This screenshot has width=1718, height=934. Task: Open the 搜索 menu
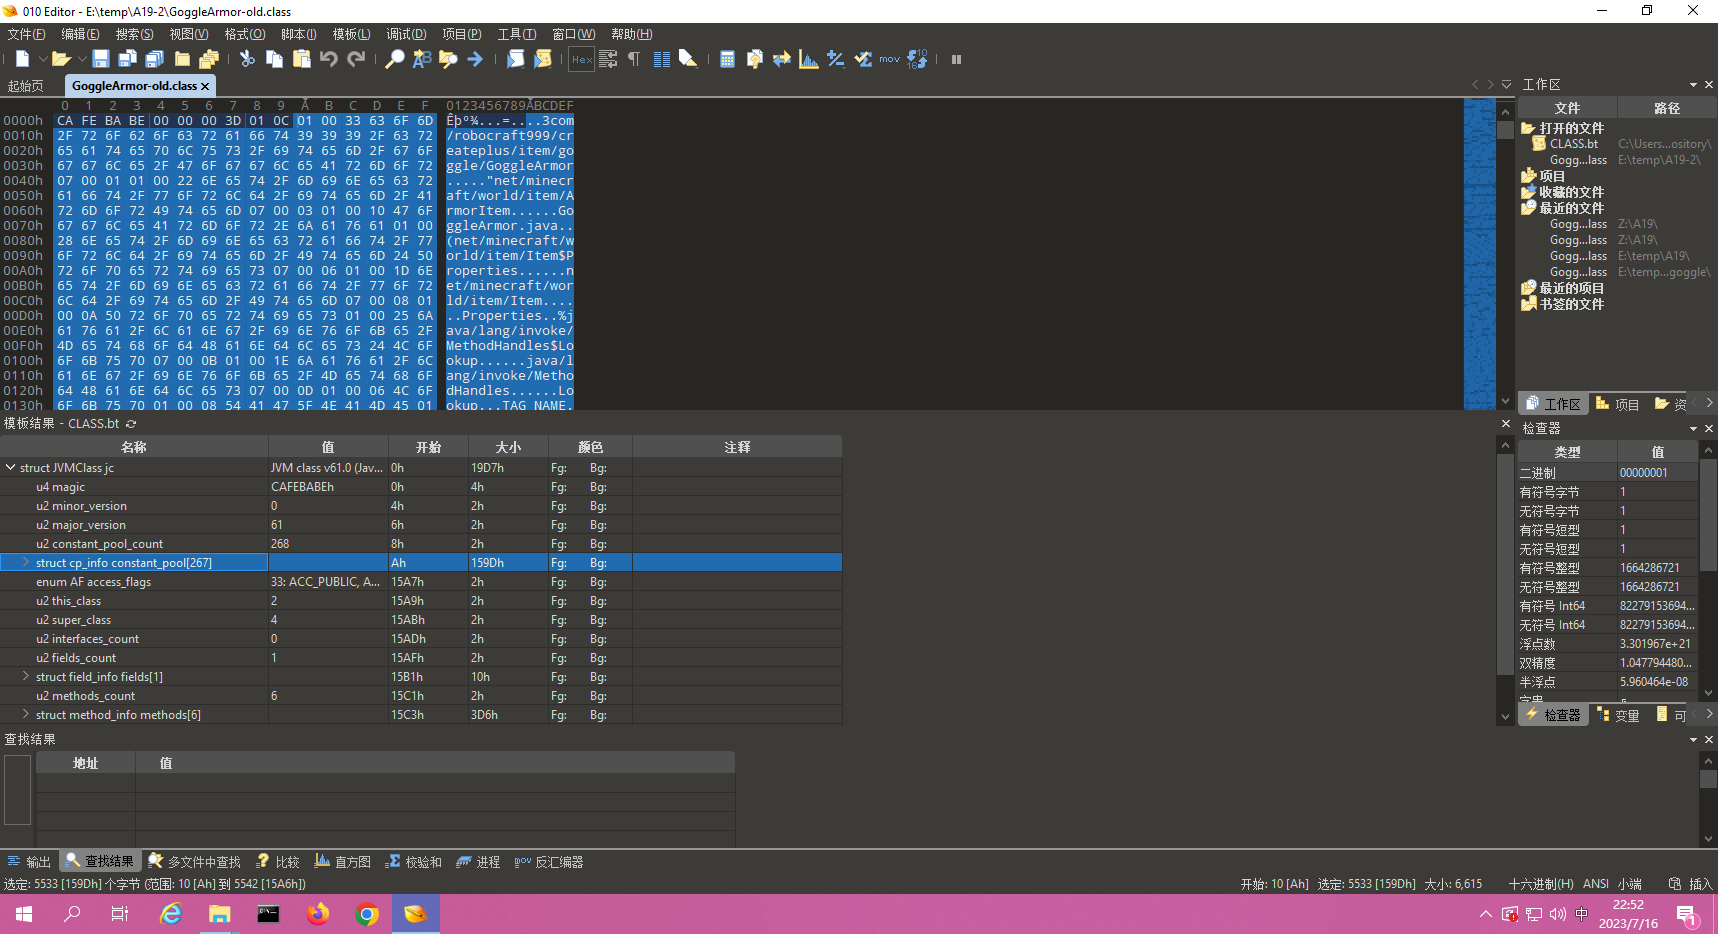tap(134, 34)
